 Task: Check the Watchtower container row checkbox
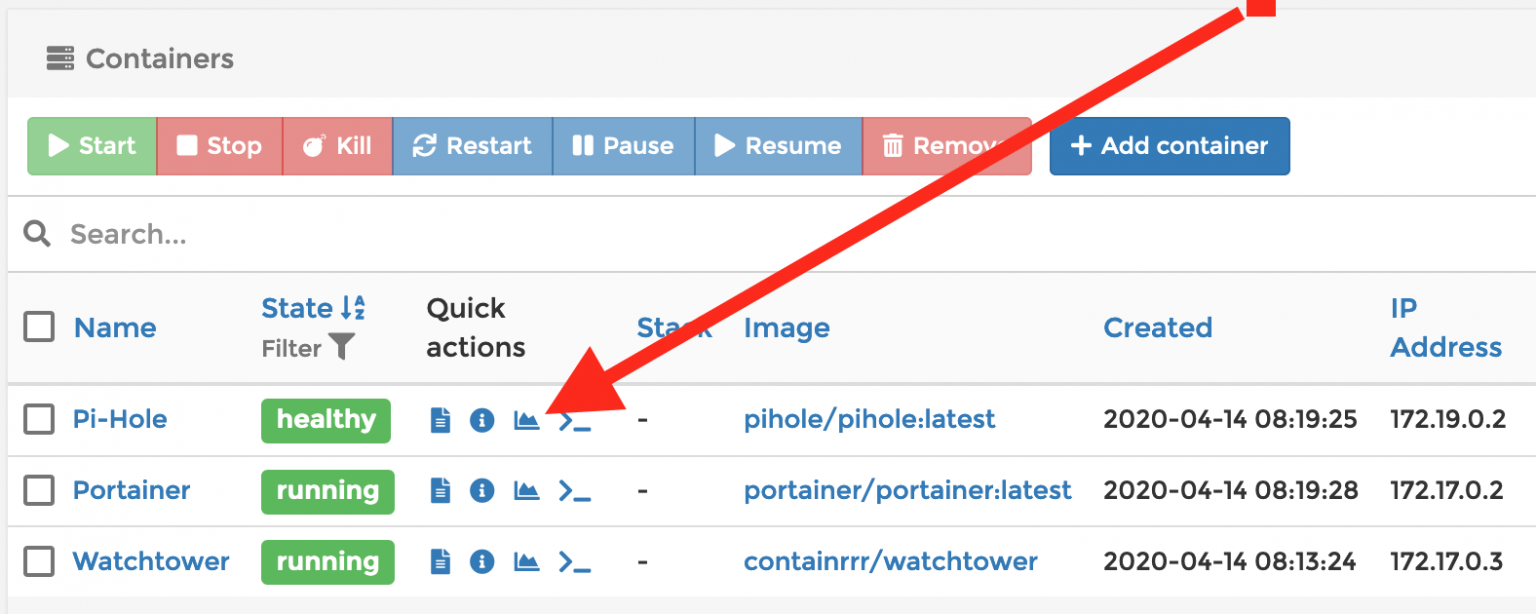pos(38,562)
